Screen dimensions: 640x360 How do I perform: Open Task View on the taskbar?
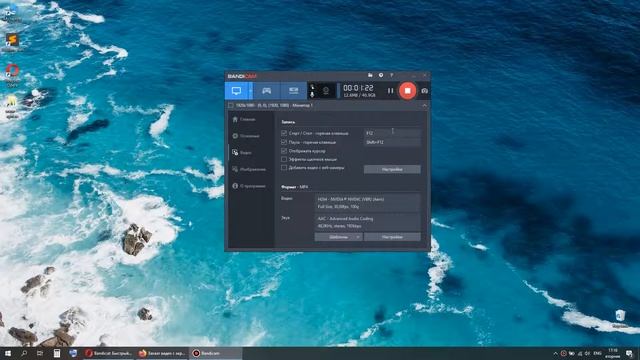(40, 353)
